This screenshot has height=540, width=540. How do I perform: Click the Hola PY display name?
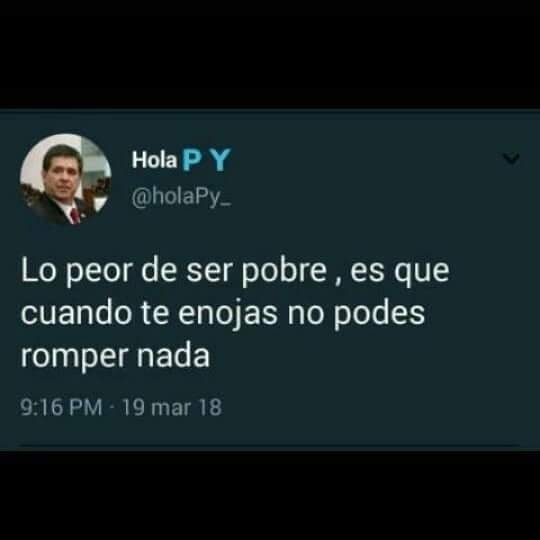[181, 160]
